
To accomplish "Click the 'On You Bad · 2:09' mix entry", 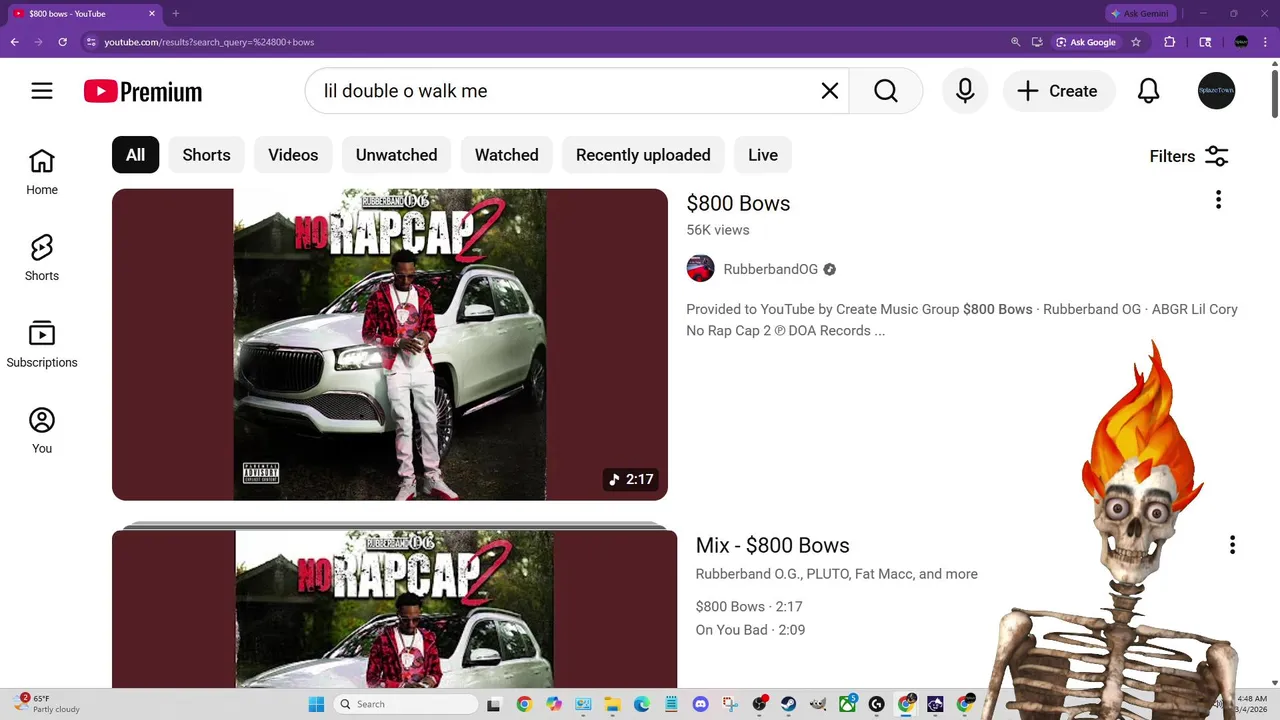I will pos(750,630).
